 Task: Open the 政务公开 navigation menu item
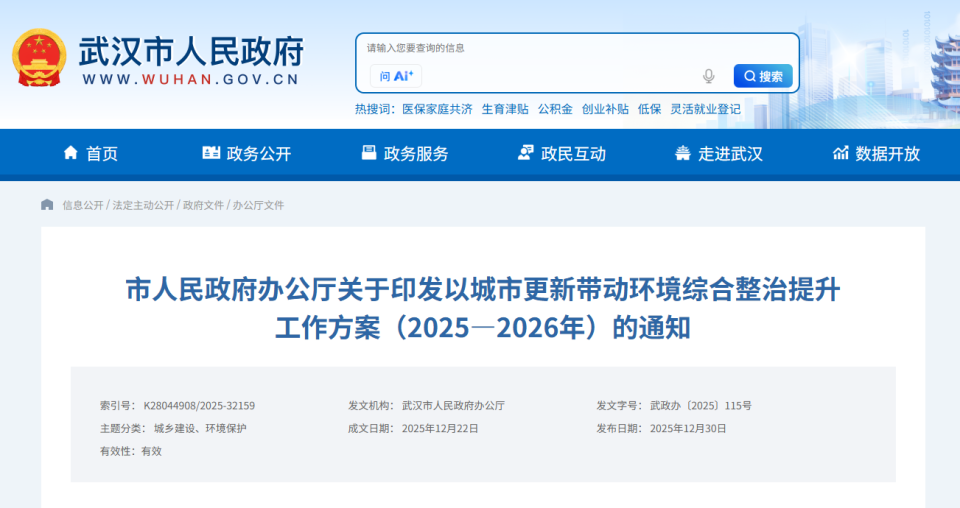(259, 154)
